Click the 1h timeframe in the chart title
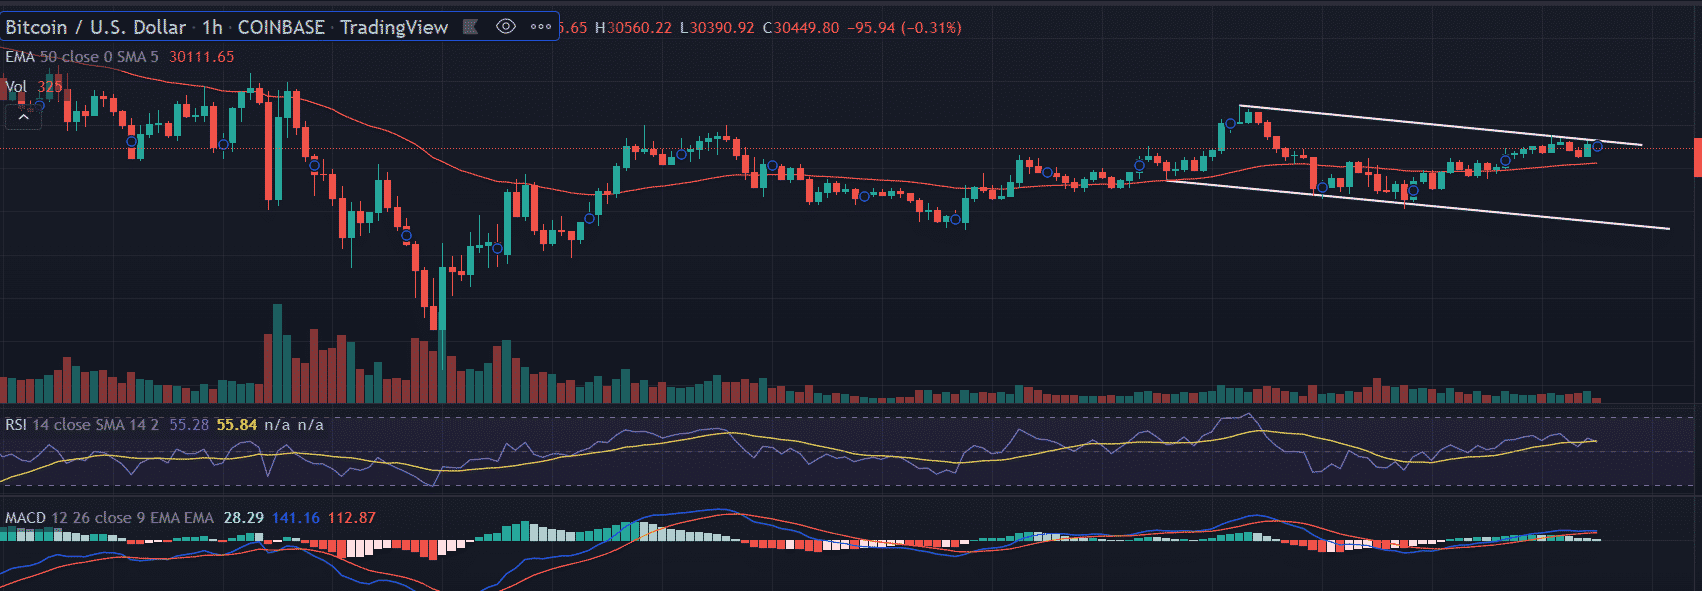Image resolution: width=1702 pixels, height=591 pixels. click(x=212, y=27)
